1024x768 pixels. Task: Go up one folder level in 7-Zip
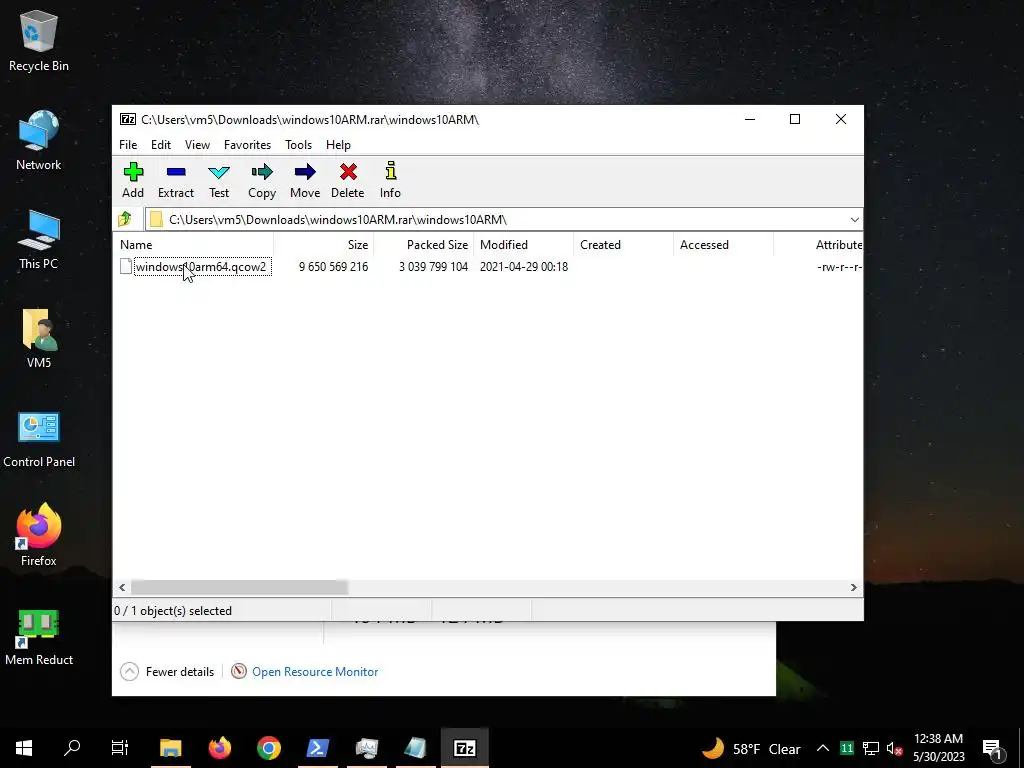125,219
